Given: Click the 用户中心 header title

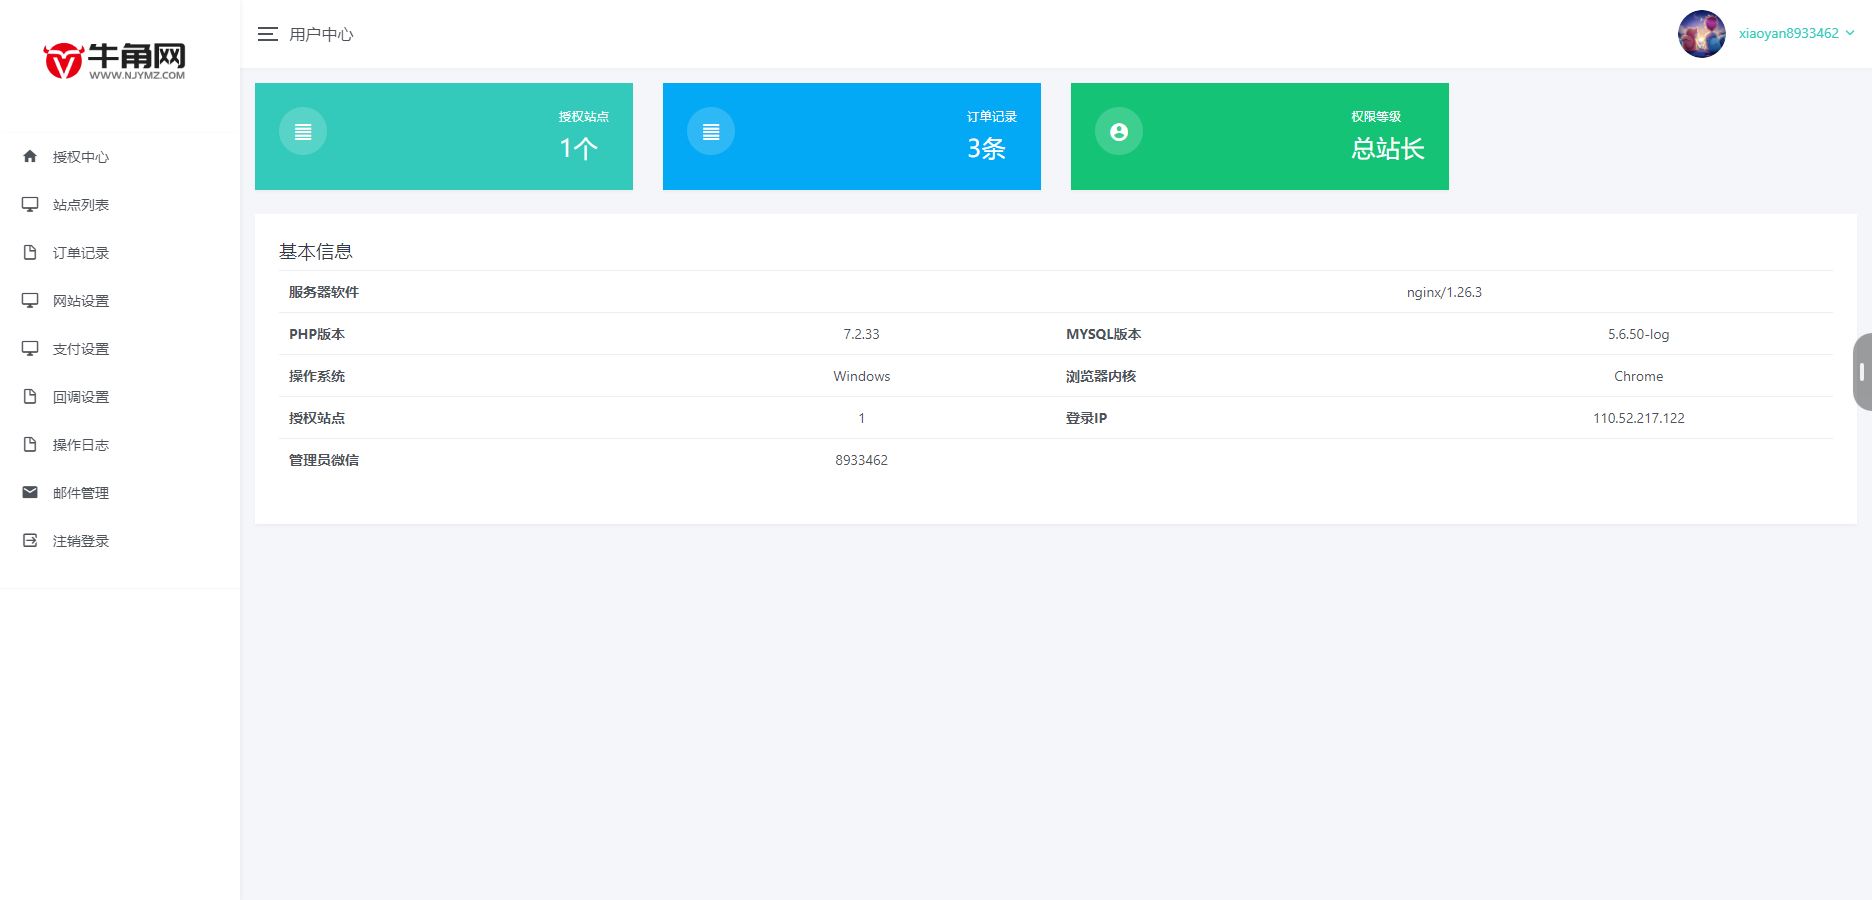Looking at the screenshot, I should pos(321,34).
